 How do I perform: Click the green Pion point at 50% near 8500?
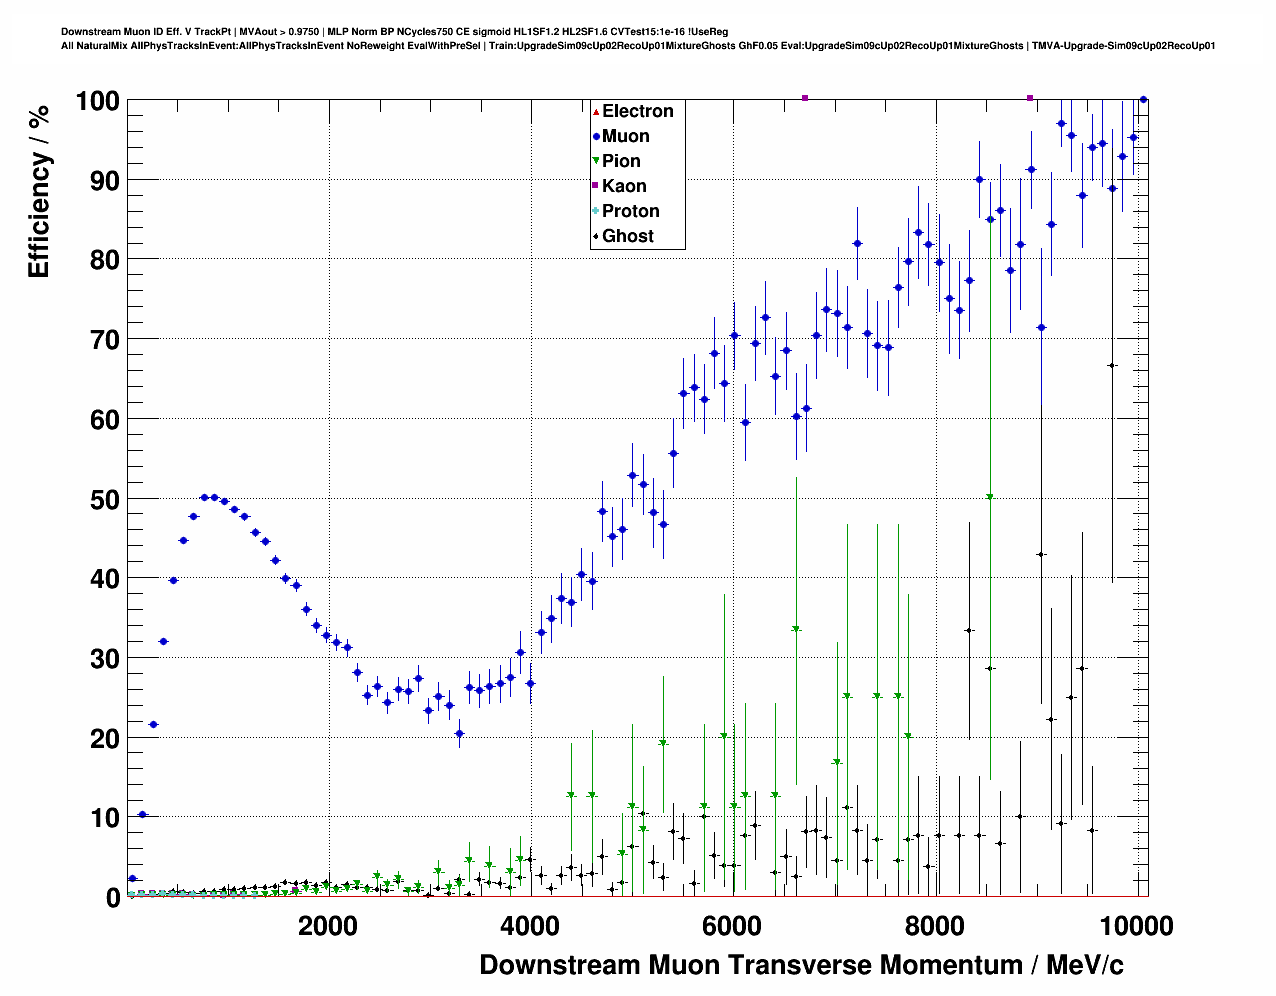(x=990, y=497)
